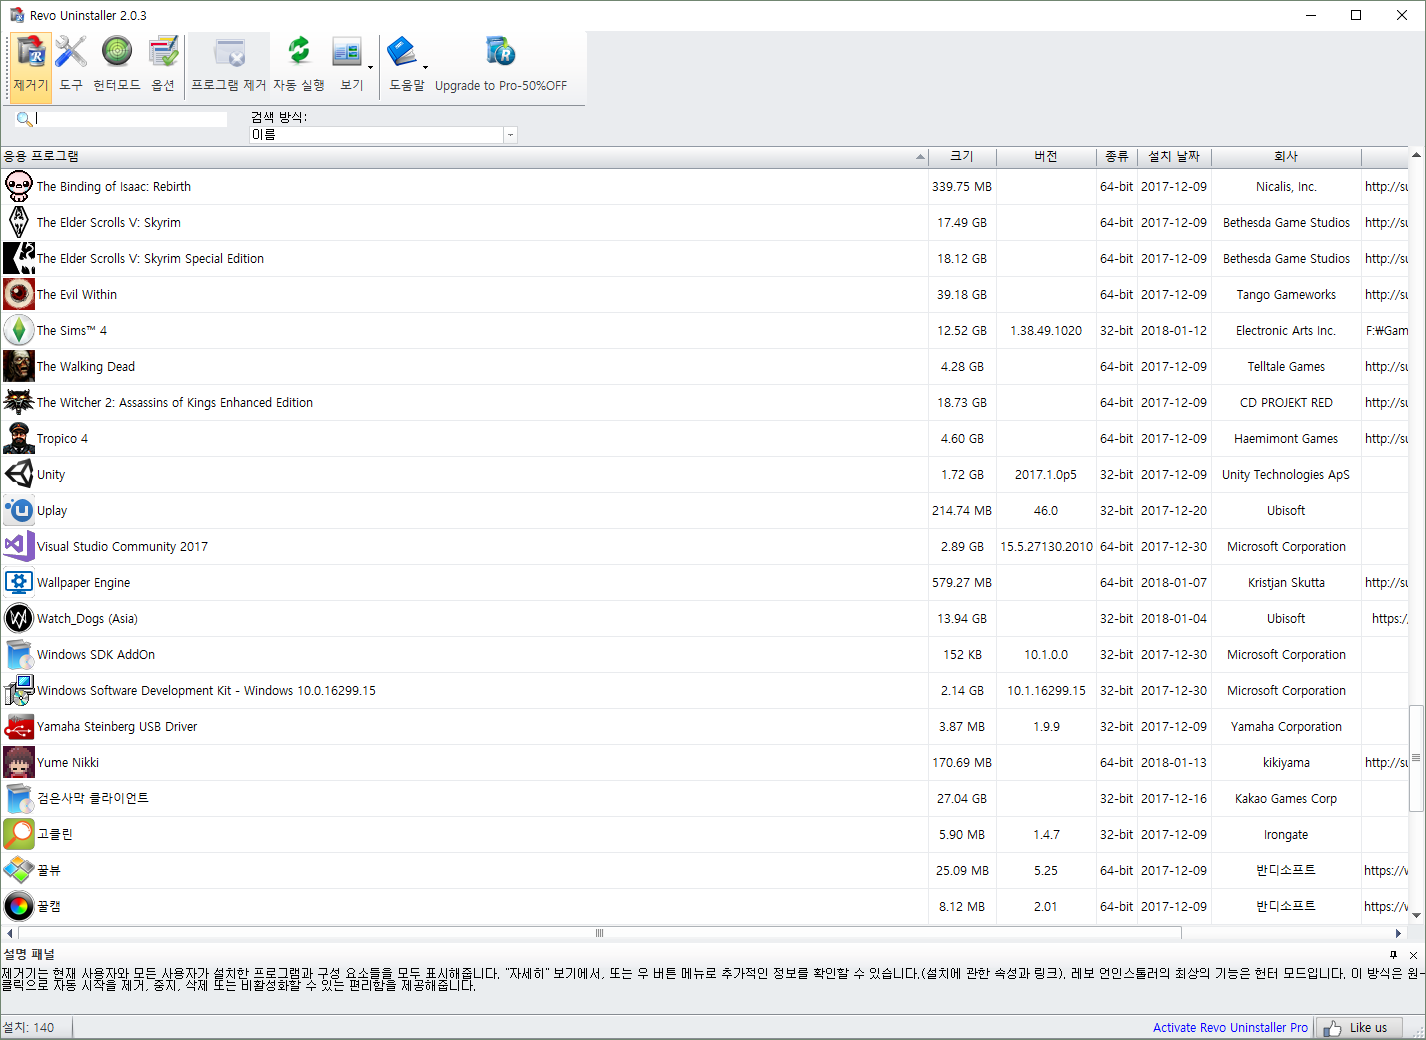Click the scroll right arrow of list
This screenshot has height=1040, width=1426.
1399,933
